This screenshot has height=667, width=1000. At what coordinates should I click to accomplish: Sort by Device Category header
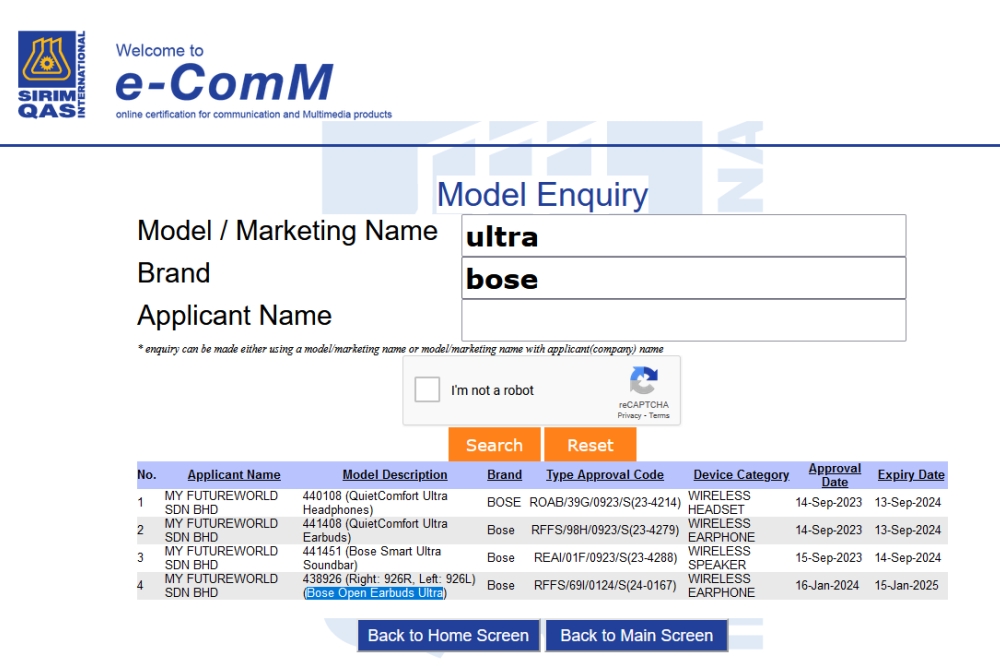(741, 474)
